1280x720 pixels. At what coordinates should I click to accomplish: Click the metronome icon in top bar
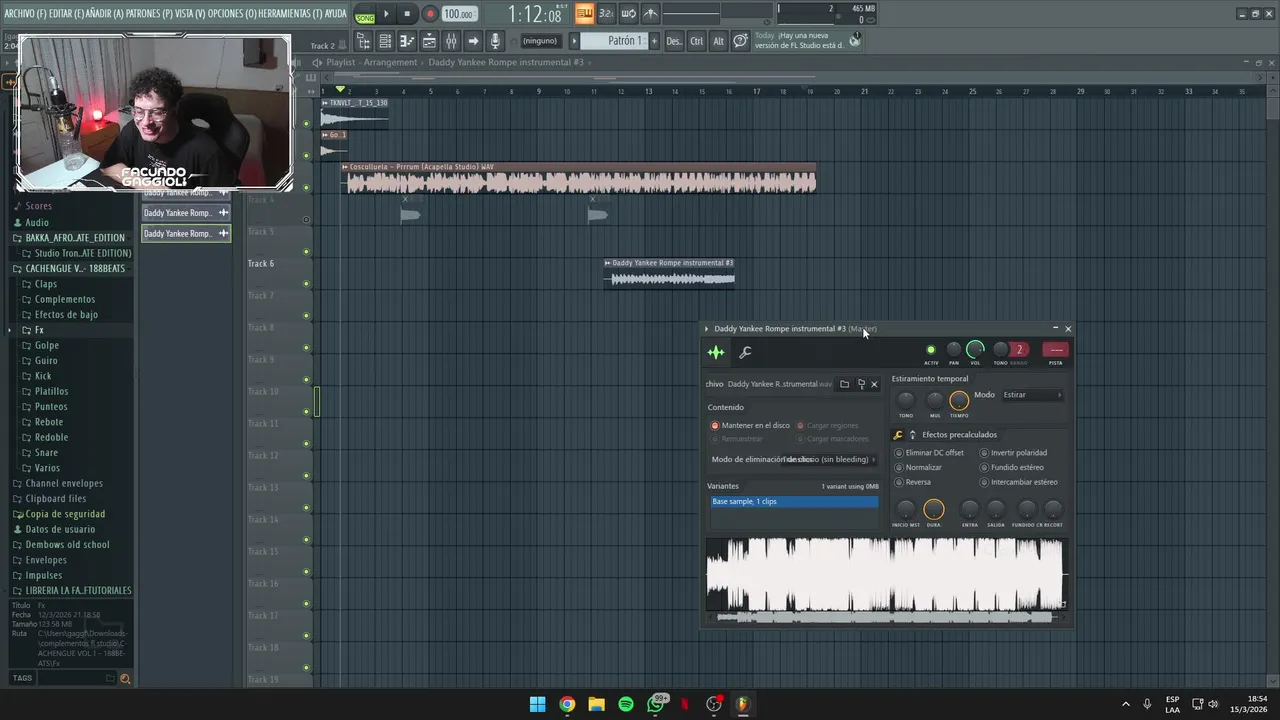(650, 14)
